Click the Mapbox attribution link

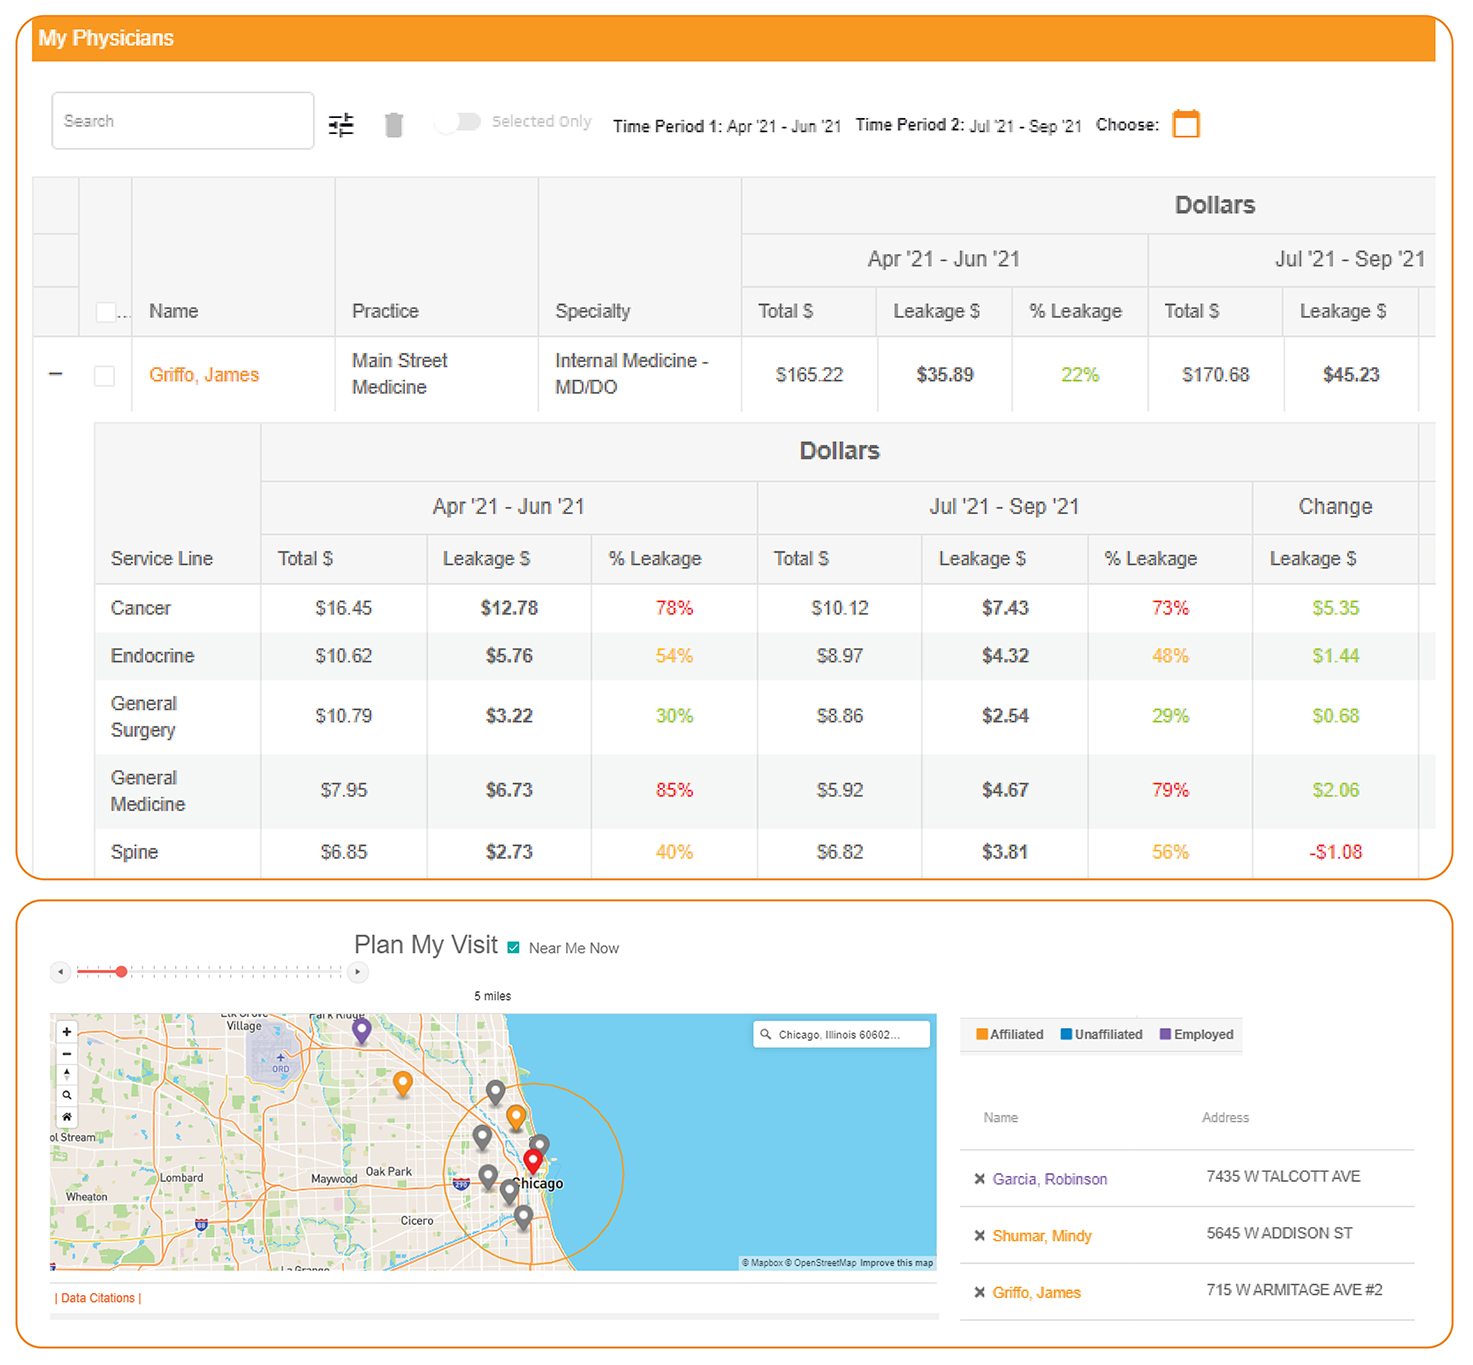(763, 1263)
